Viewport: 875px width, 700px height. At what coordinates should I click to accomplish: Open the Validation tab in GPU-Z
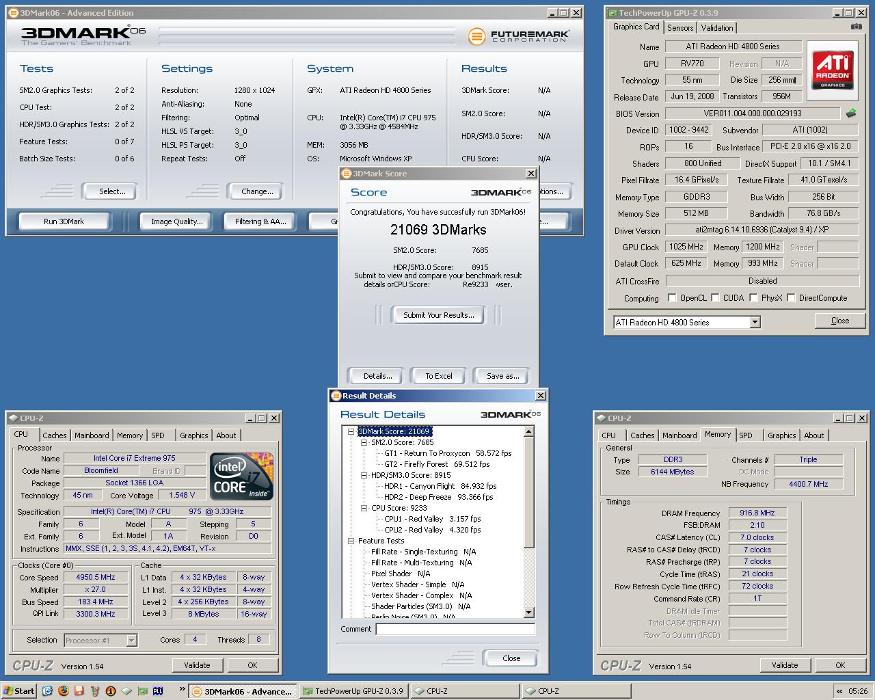(x=717, y=27)
